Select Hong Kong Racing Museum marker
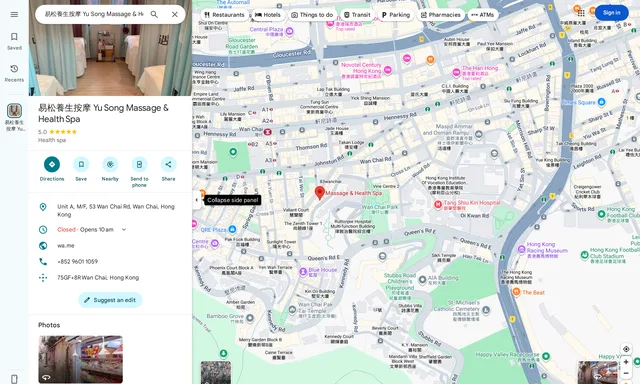640x384 pixels. click(x=521, y=249)
